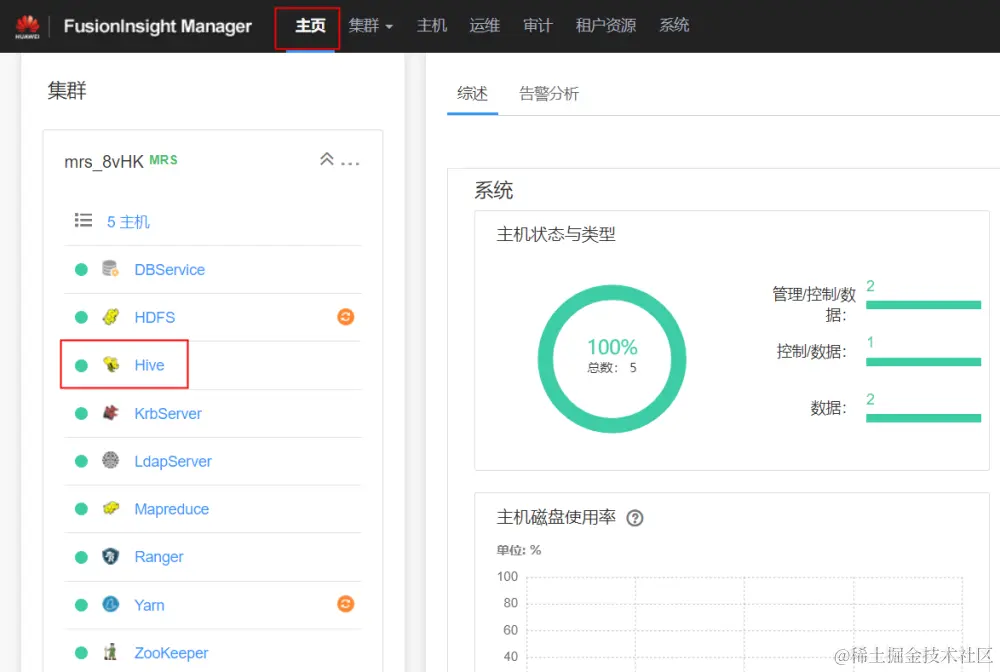The height and width of the screenshot is (672, 1000).
Task: Click green status dot for ZooKeeper
Action: click(x=81, y=653)
